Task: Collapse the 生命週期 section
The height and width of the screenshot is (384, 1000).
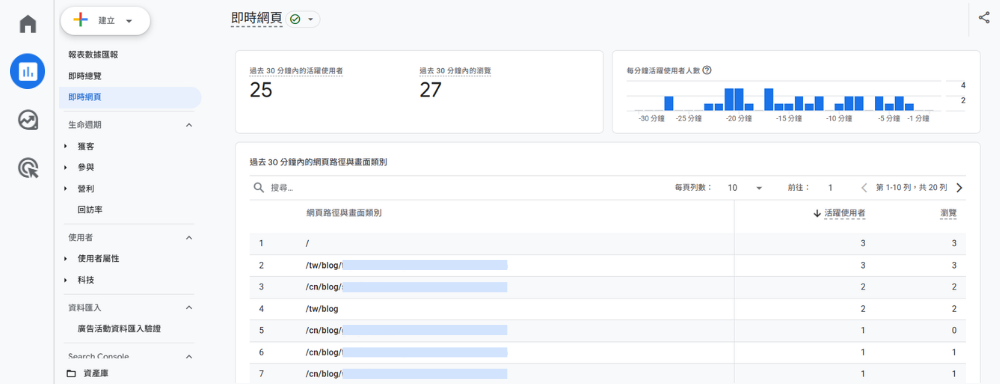Action: pyautogui.click(x=189, y=125)
